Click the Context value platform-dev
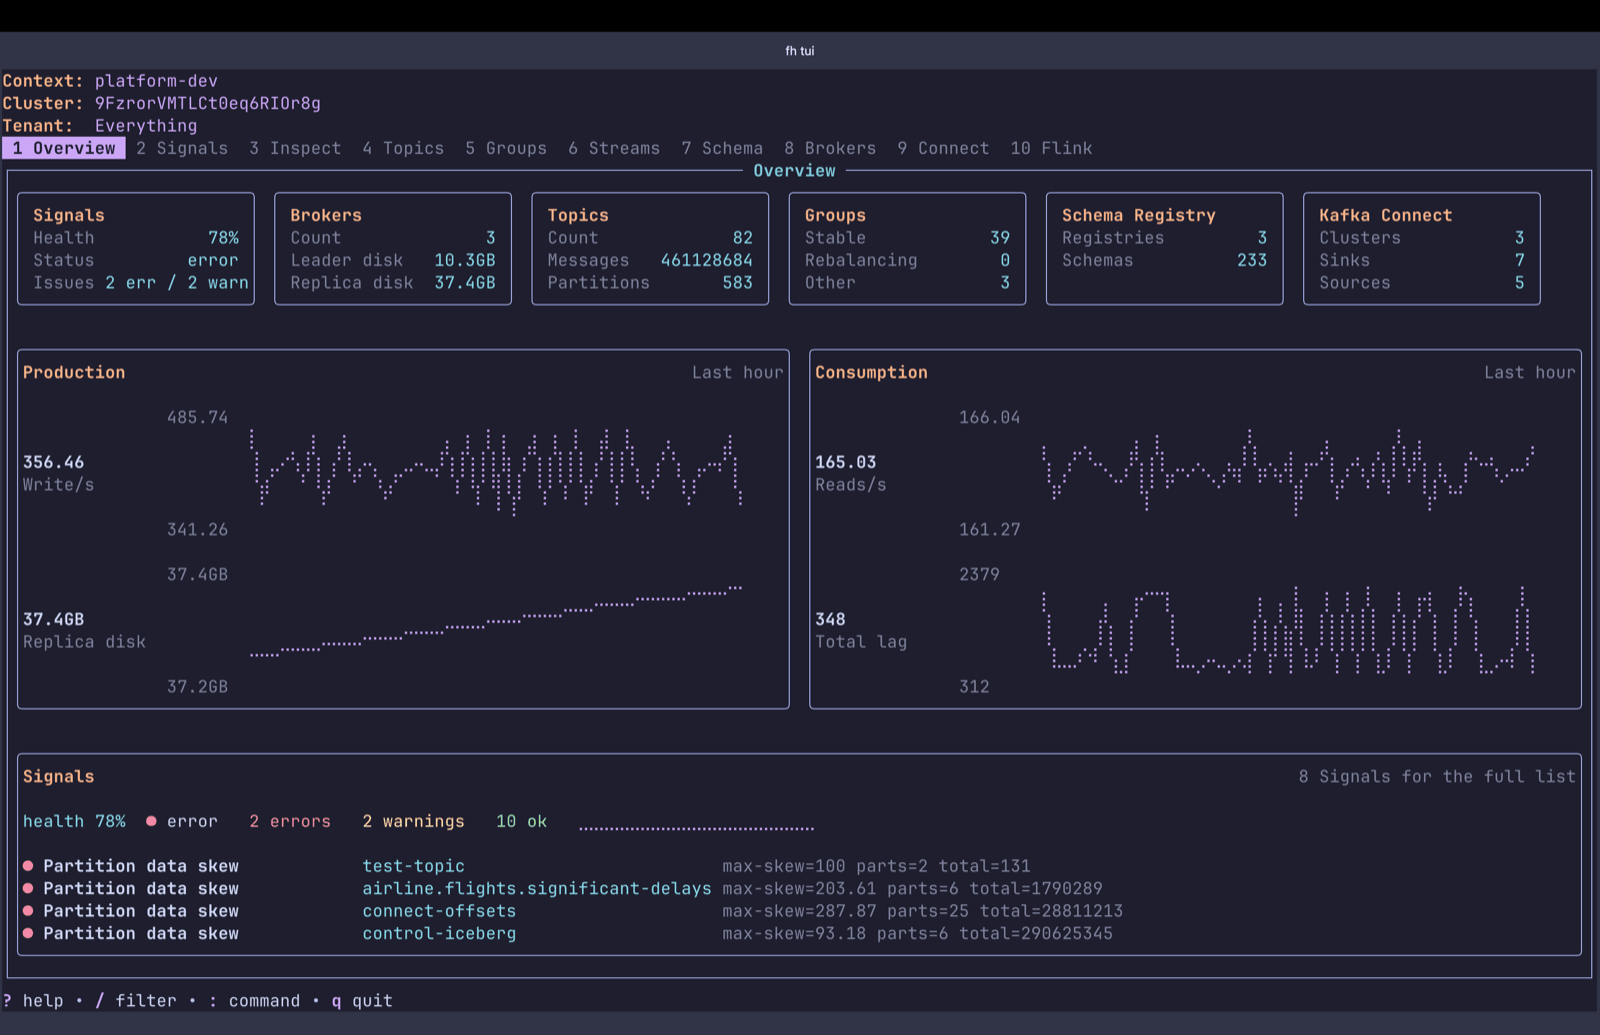1600x1035 pixels. (156, 81)
